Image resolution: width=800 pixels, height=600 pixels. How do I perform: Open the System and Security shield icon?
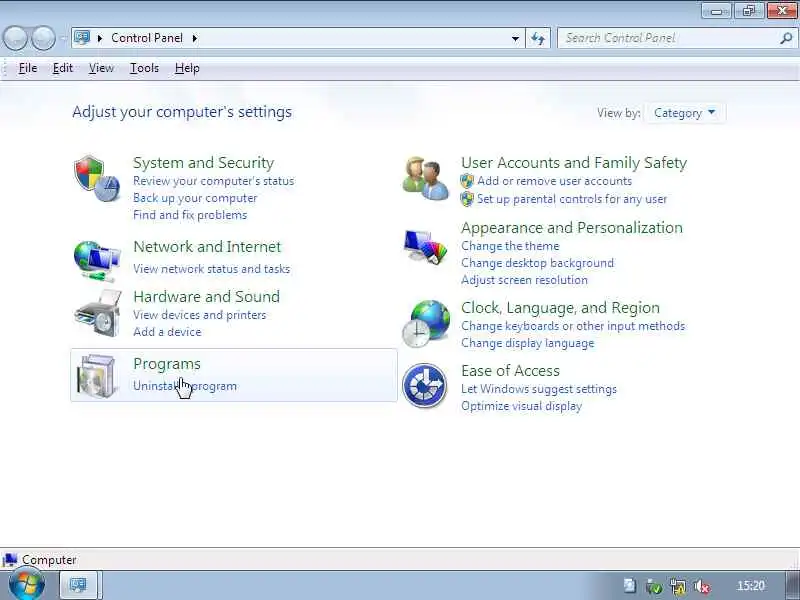point(96,179)
